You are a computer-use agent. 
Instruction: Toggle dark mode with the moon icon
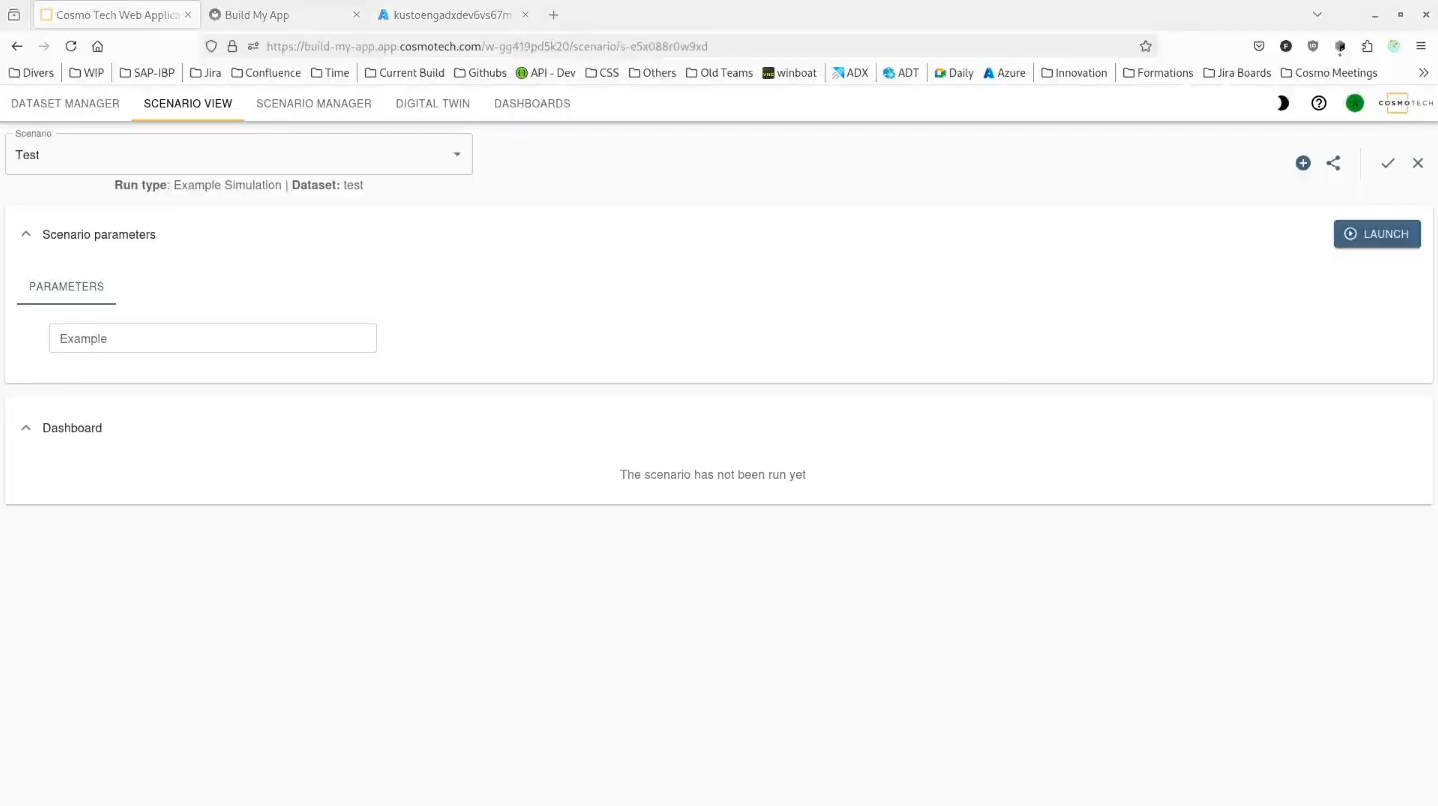pos(1283,103)
